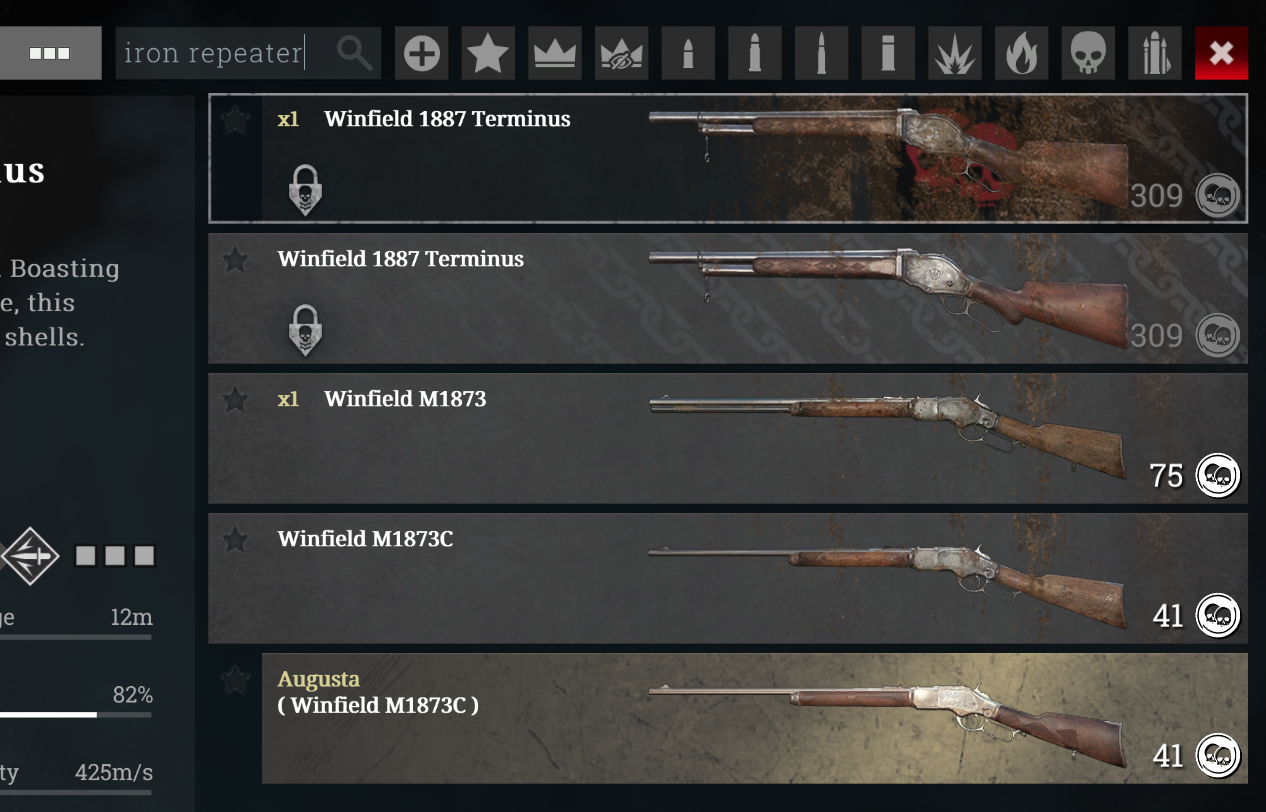The image size is (1266, 812).
Task: Select the crown legendary filter
Action: [554, 53]
